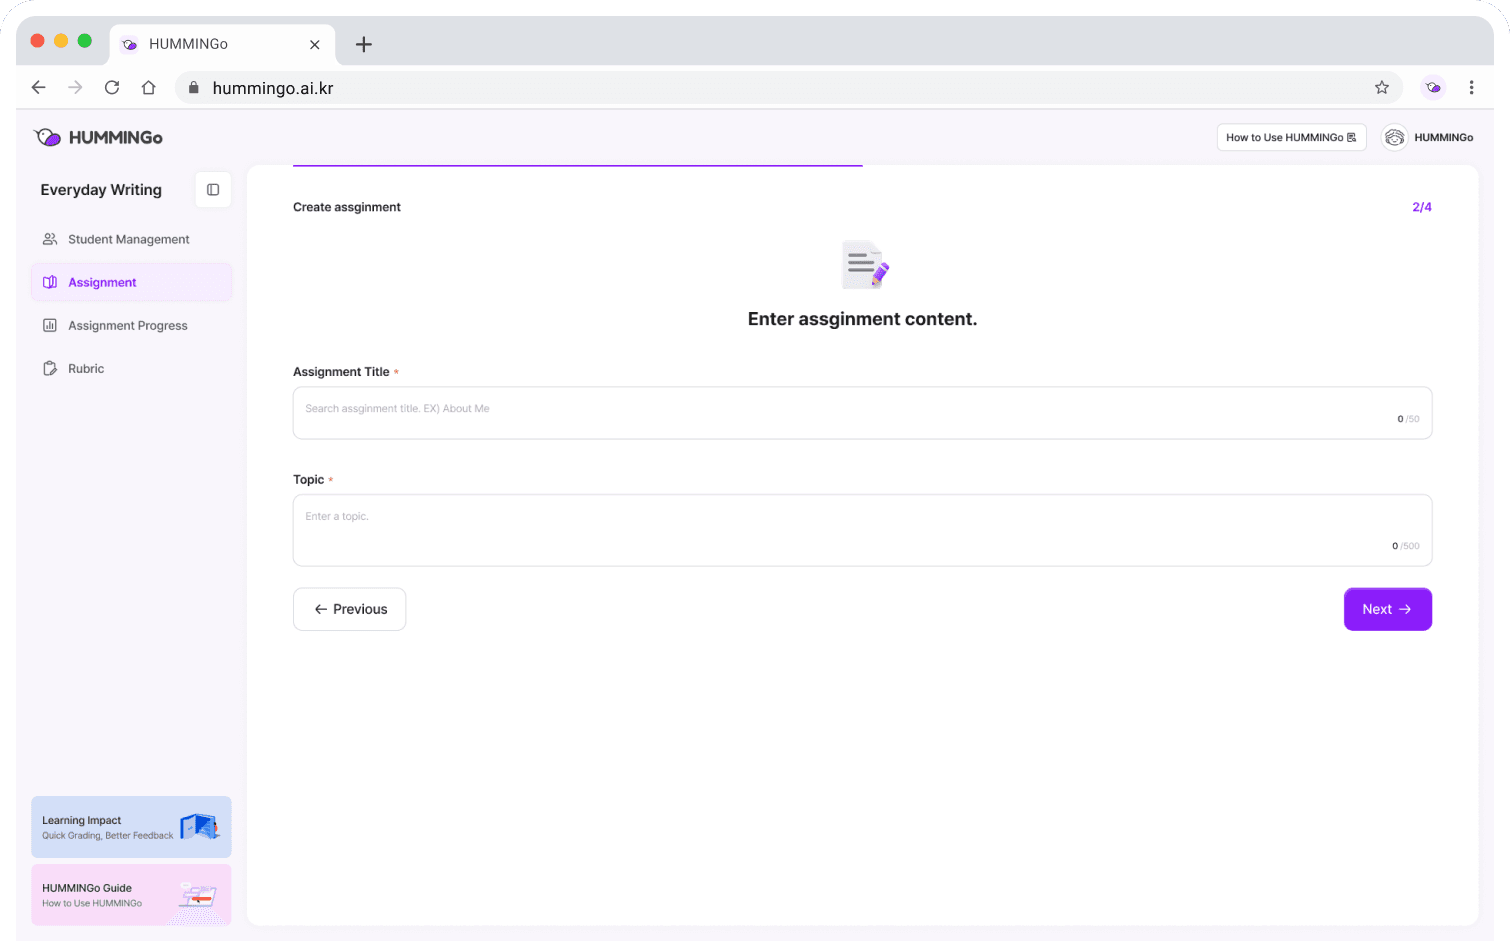
Task: Go back with the Previous button
Action: (x=349, y=609)
